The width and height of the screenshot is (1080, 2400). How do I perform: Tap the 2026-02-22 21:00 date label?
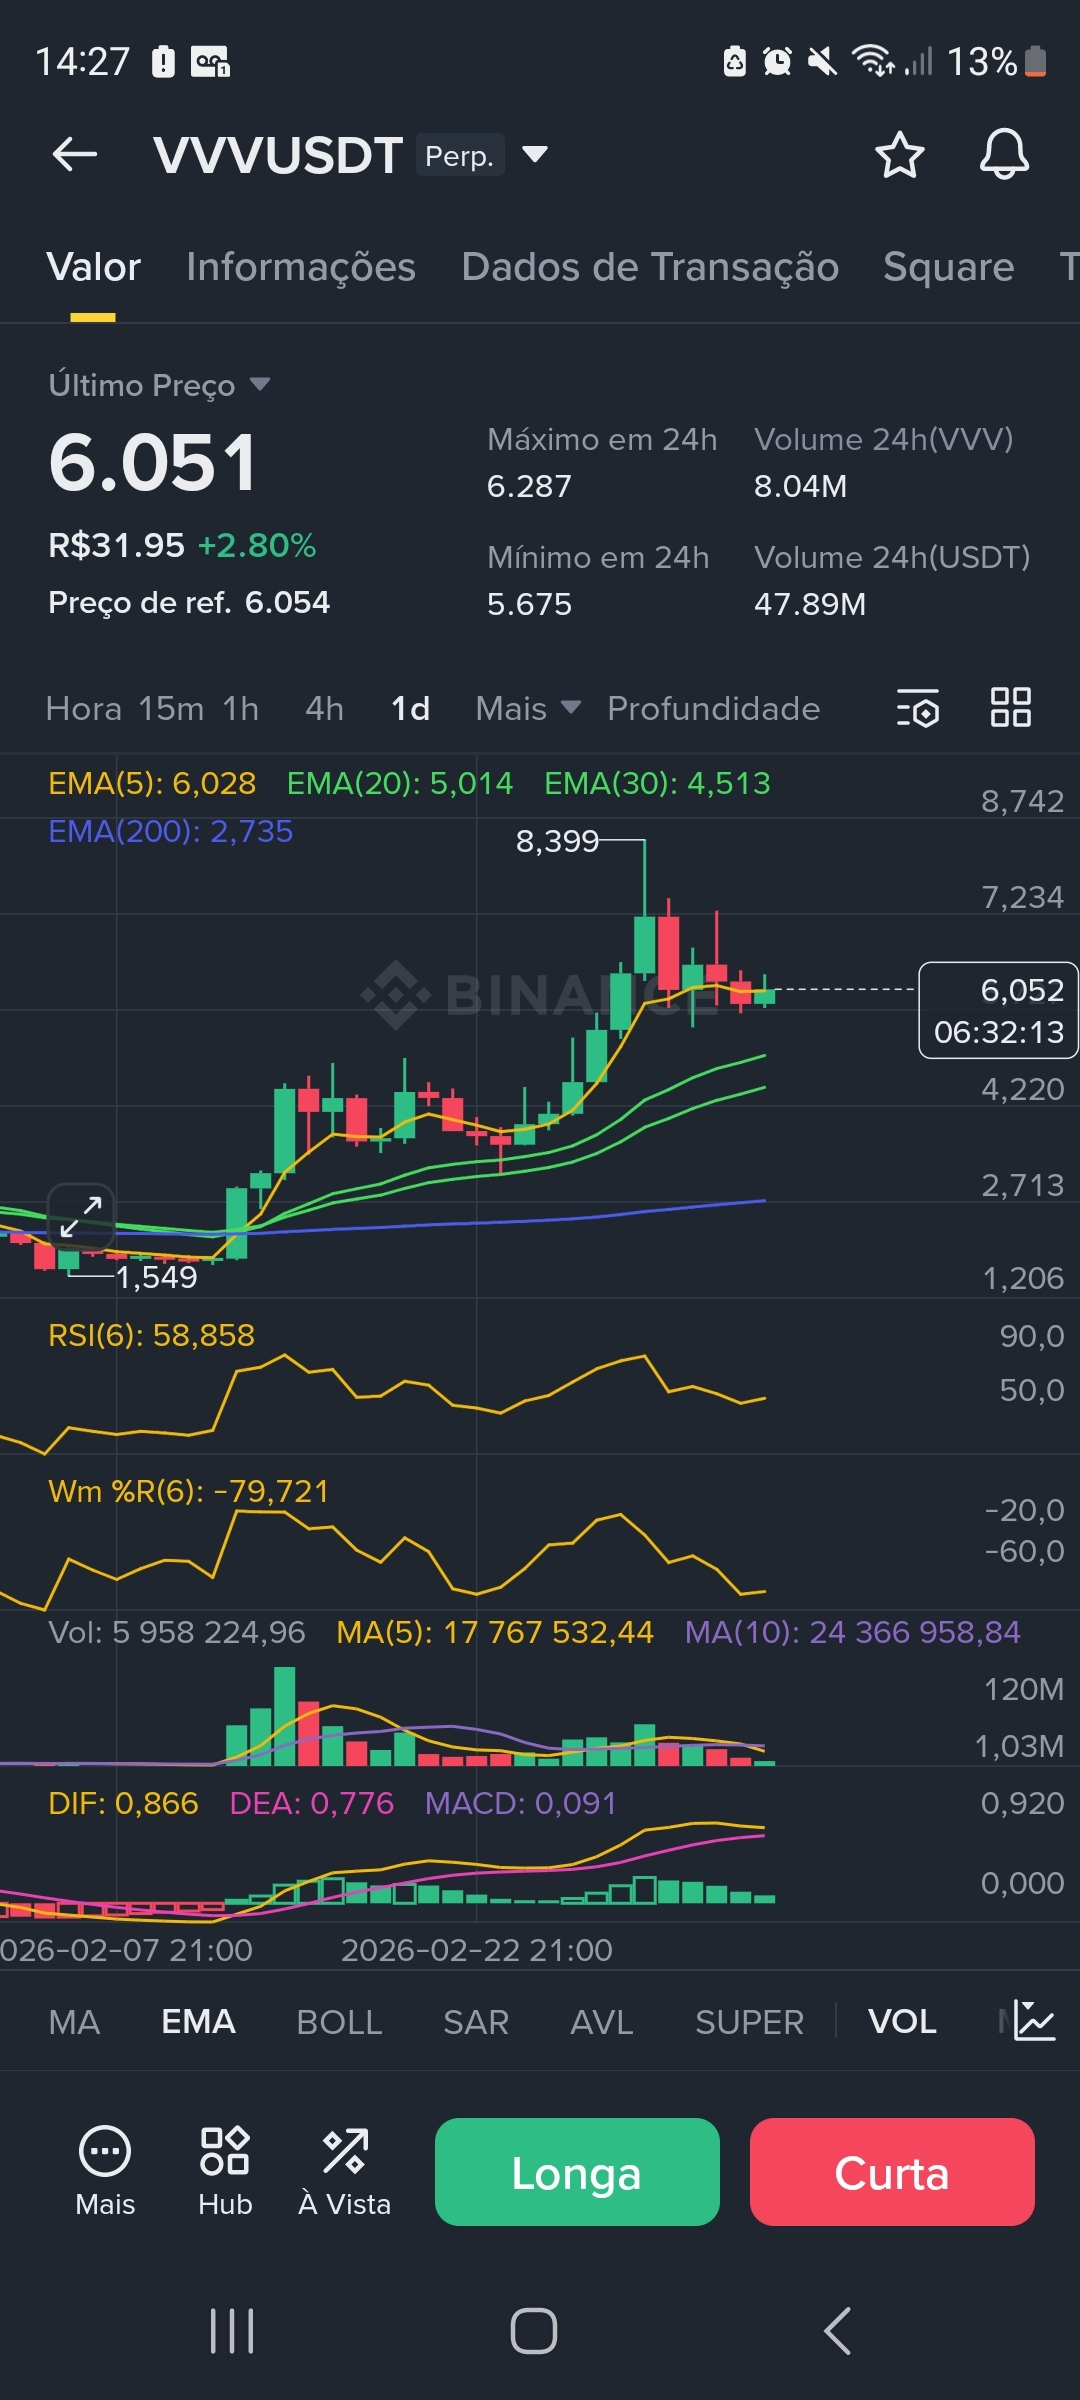point(477,1950)
